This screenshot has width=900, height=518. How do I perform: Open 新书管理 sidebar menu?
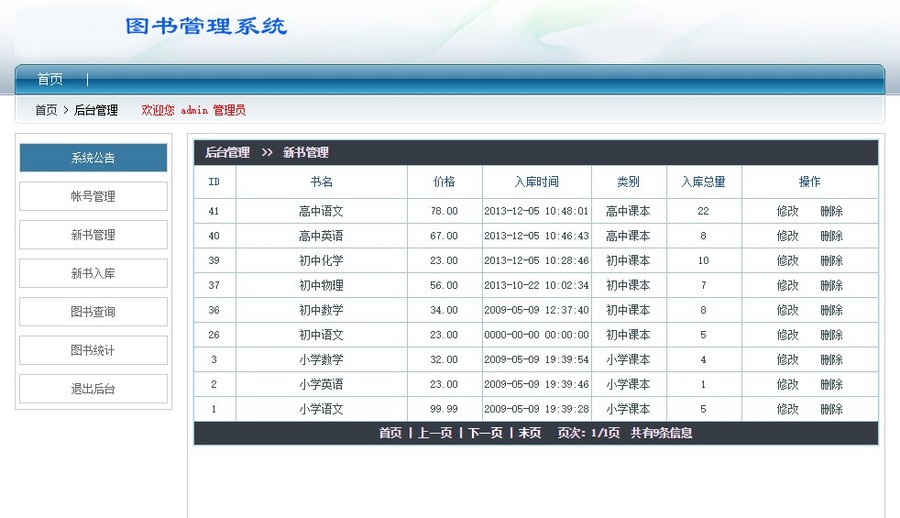click(x=93, y=235)
